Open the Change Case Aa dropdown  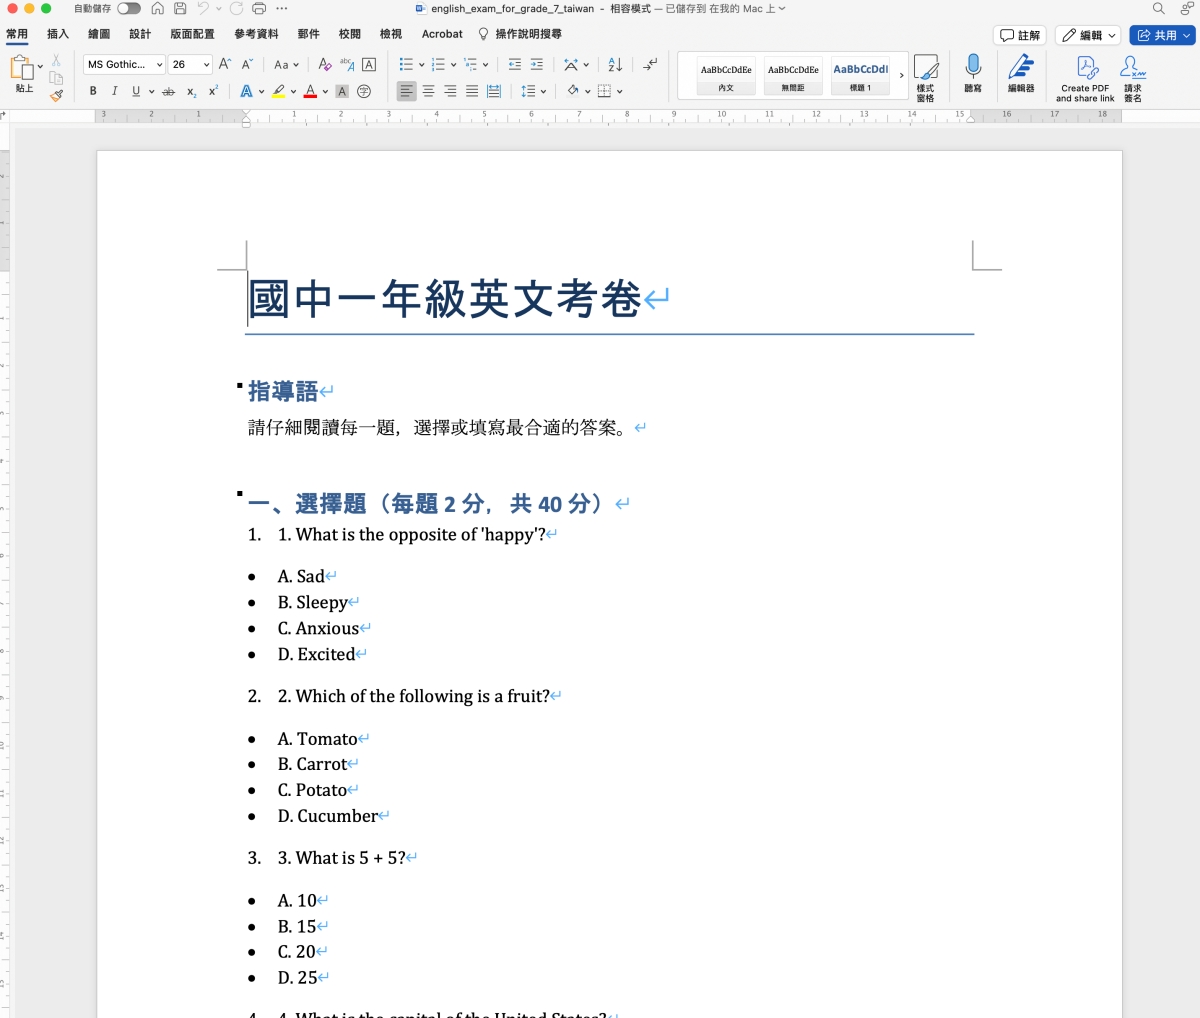287,64
